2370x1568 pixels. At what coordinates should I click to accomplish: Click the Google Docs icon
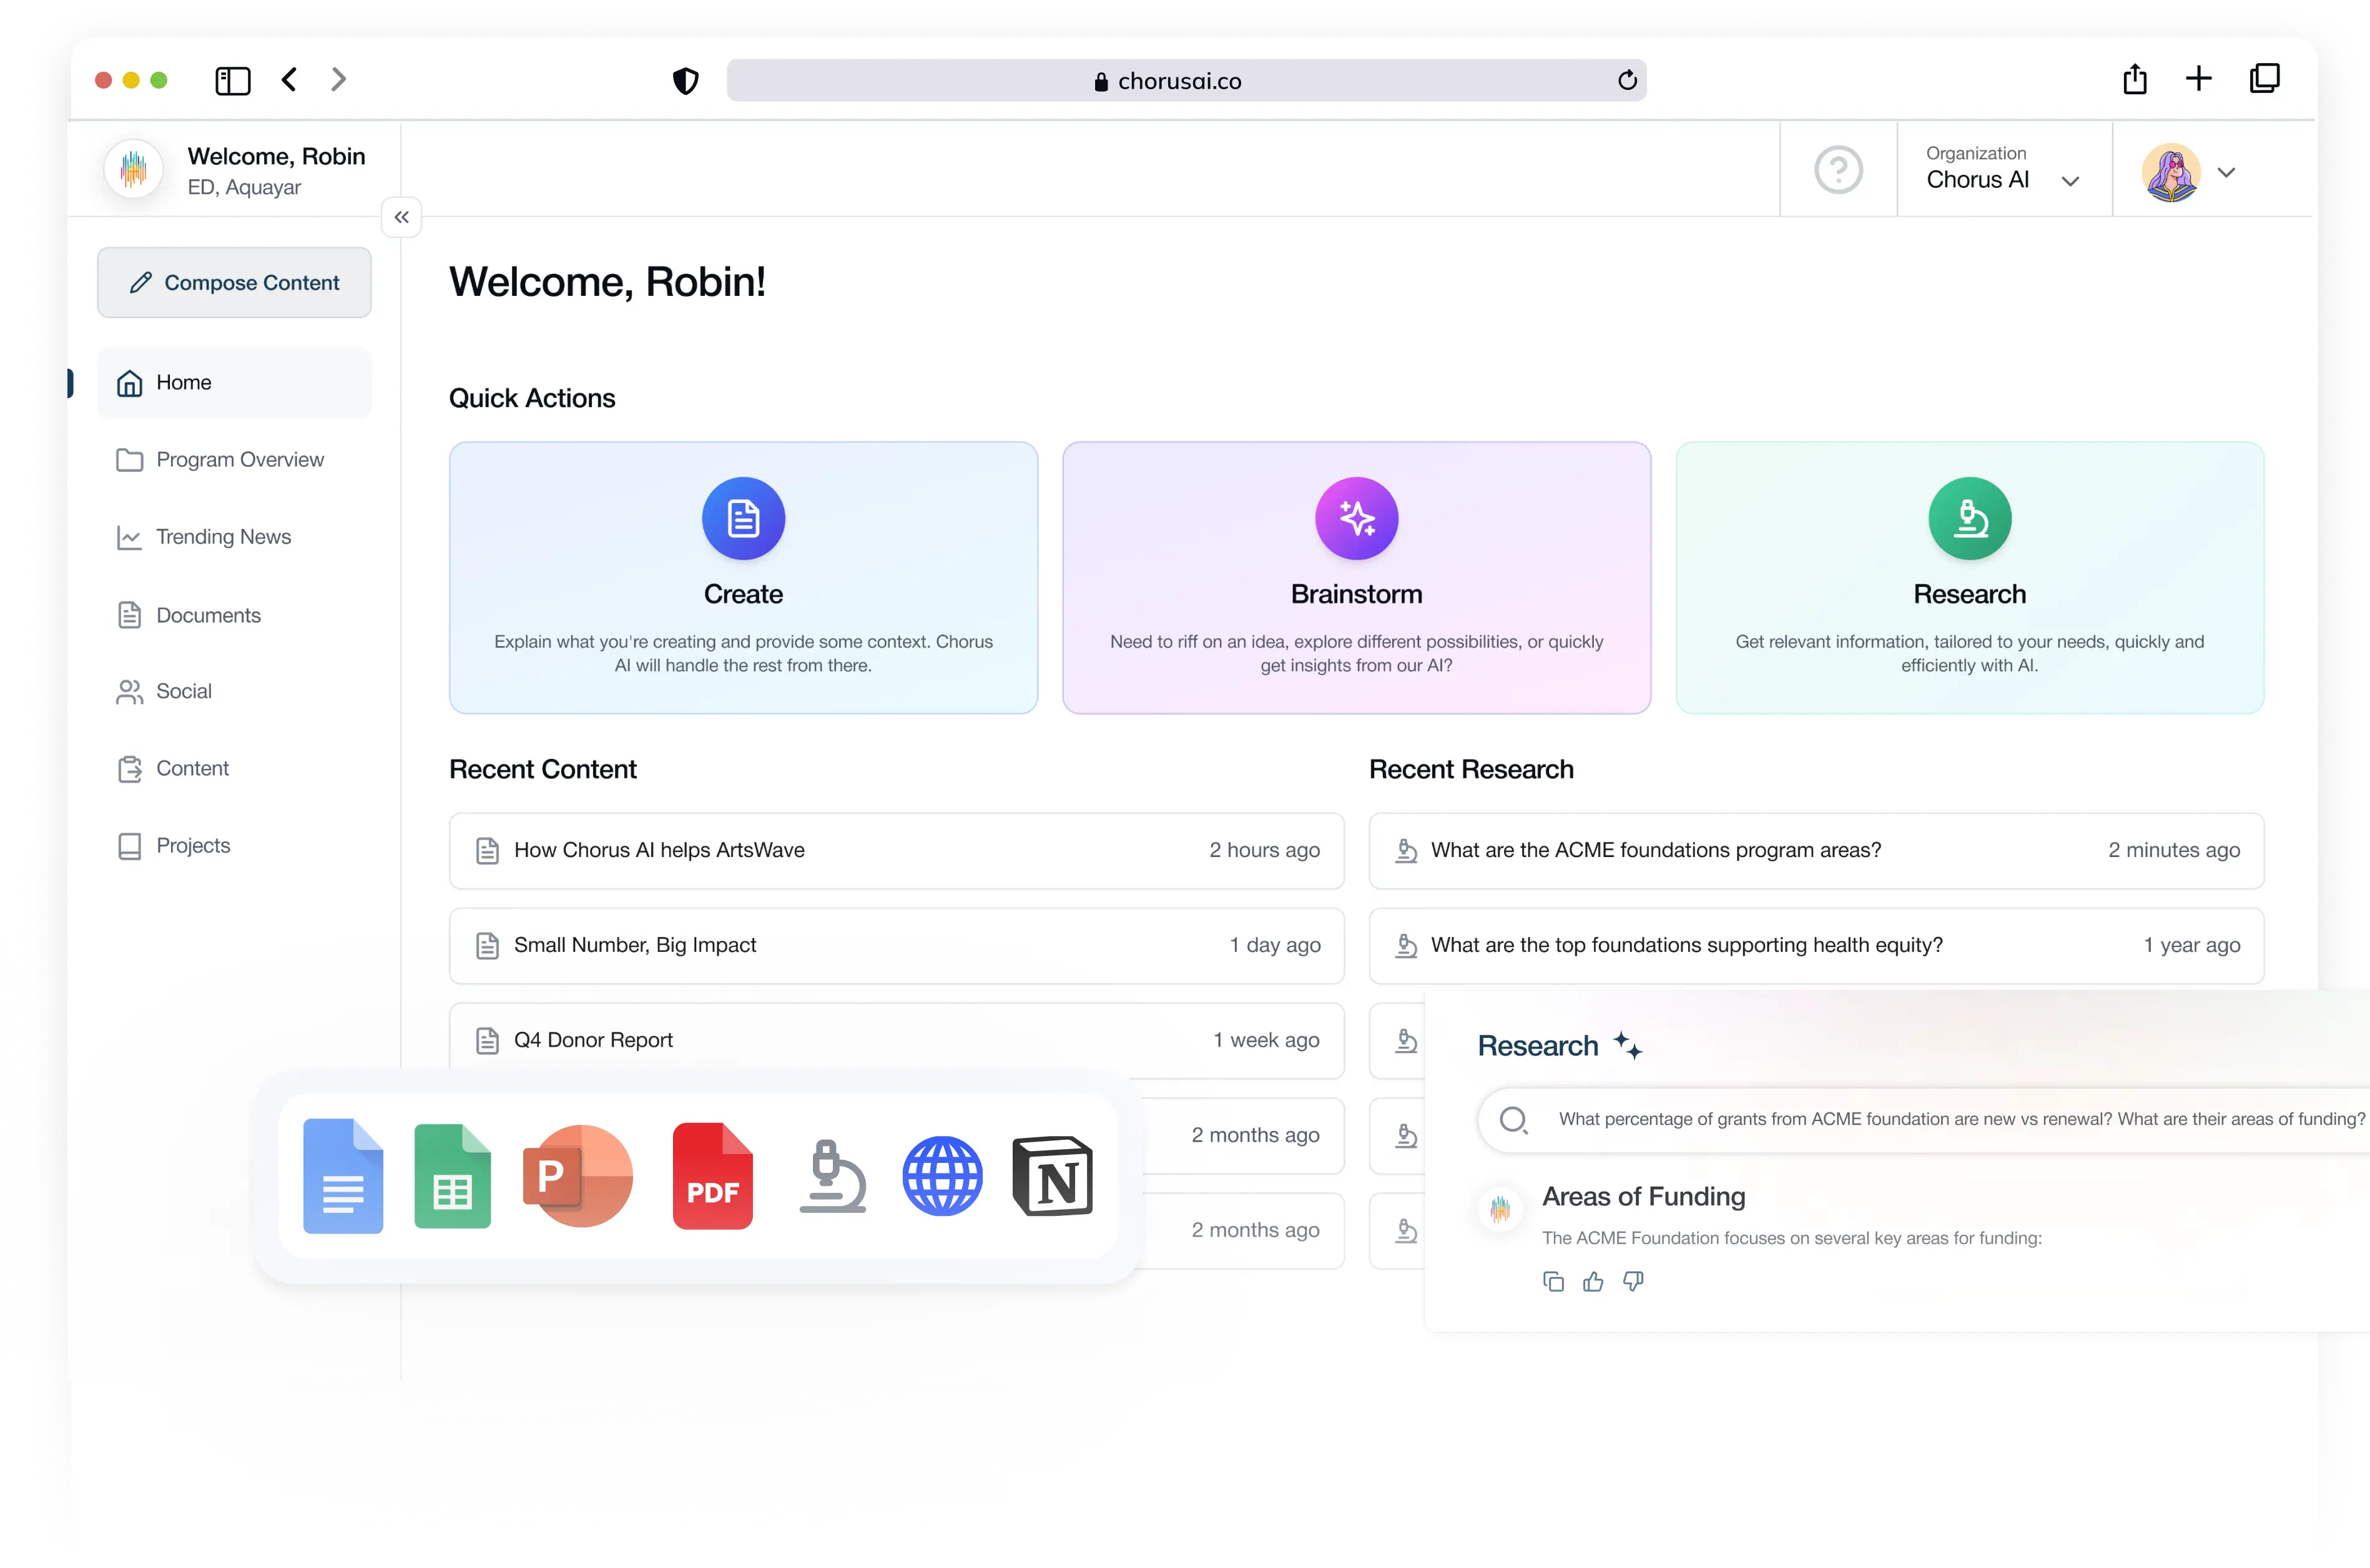(x=343, y=1176)
